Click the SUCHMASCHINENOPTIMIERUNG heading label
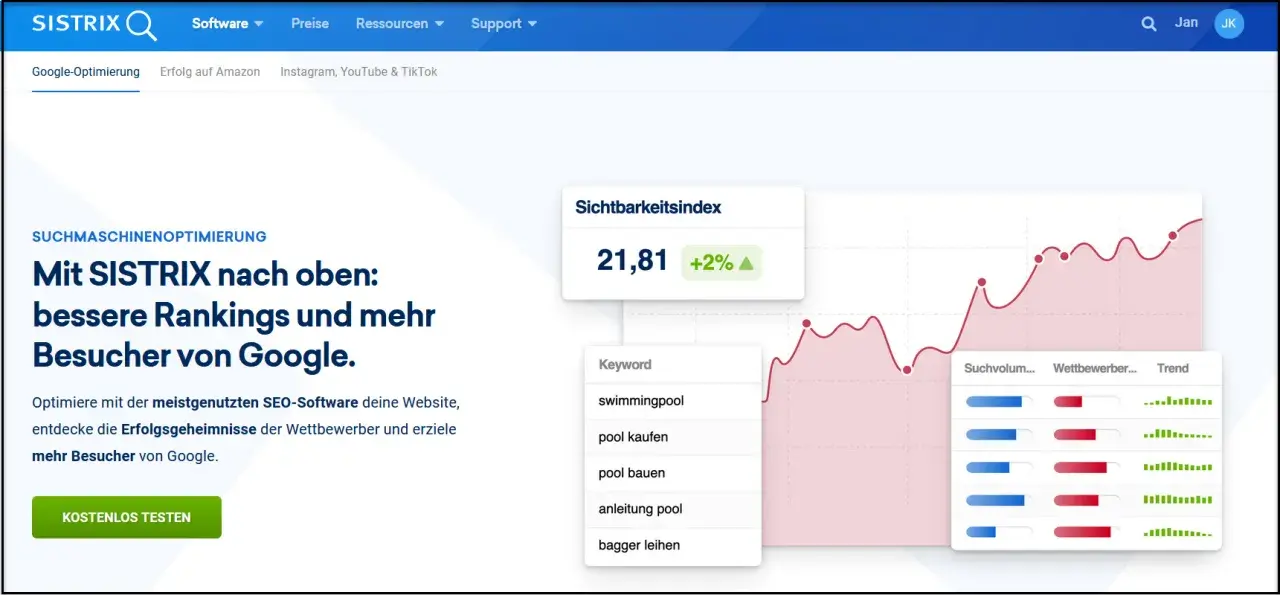Image resolution: width=1280 pixels, height=595 pixels. (x=149, y=237)
